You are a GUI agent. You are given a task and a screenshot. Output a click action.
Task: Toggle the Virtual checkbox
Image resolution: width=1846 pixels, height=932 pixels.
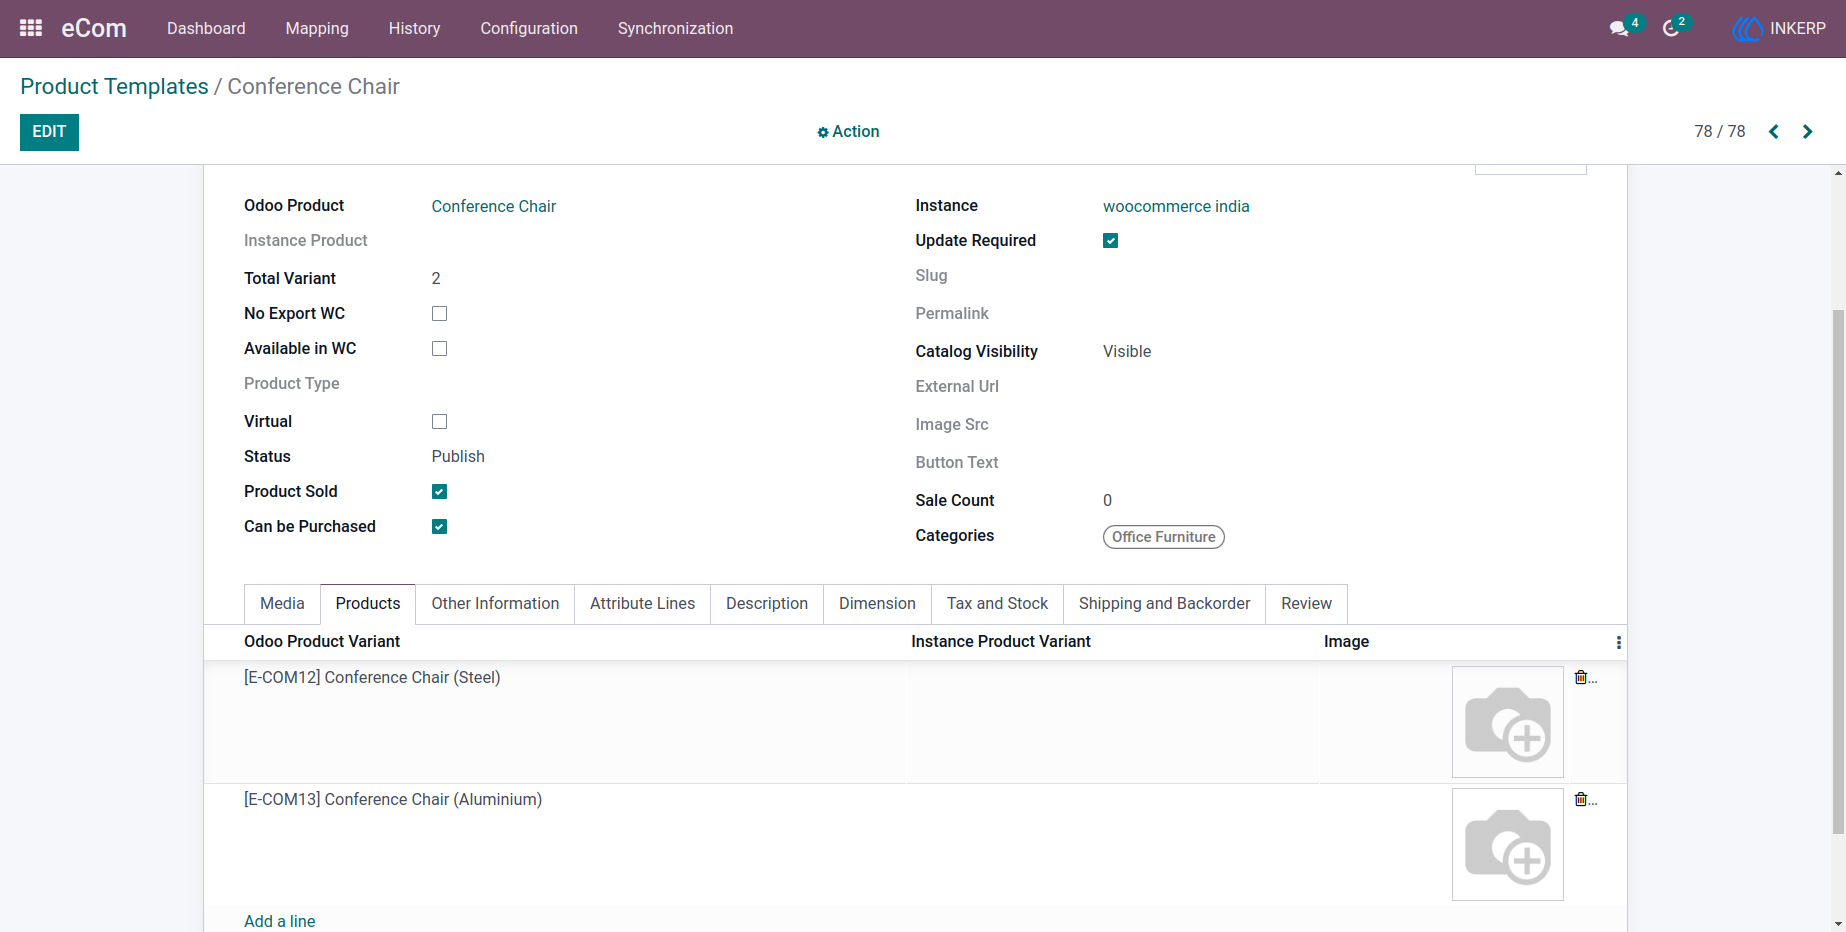[439, 422]
